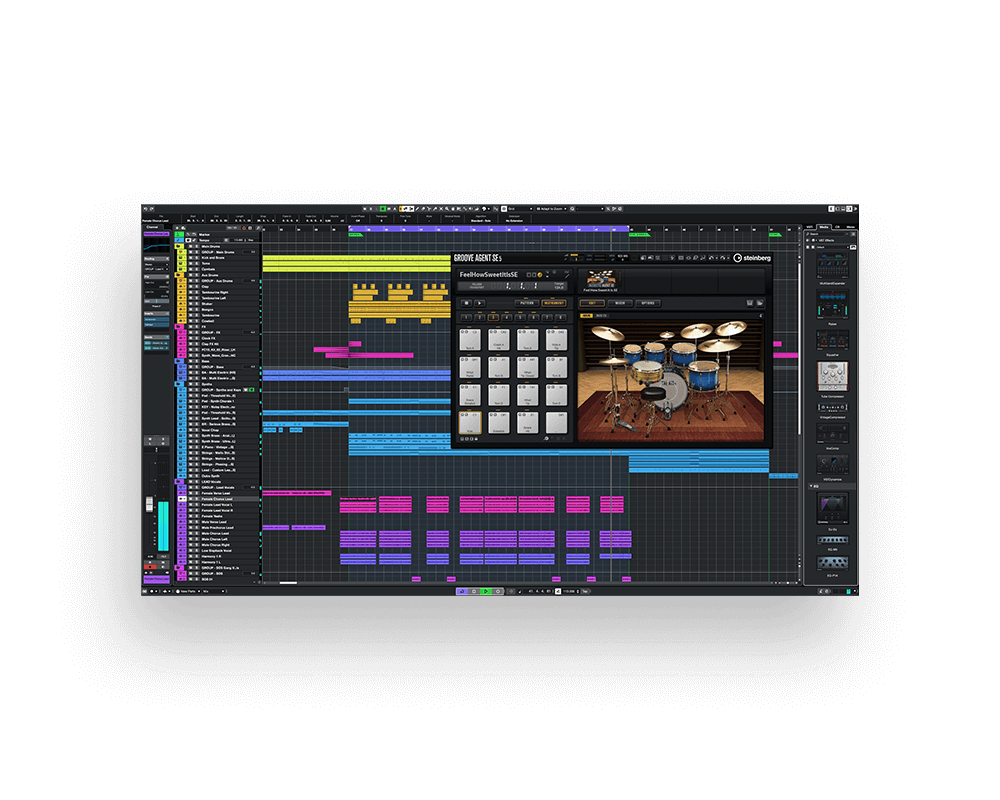This screenshot has width=1000, height=800.
Task: Toggle read automation on GROUP - Synths and Keys
Action: click(252, 390)
